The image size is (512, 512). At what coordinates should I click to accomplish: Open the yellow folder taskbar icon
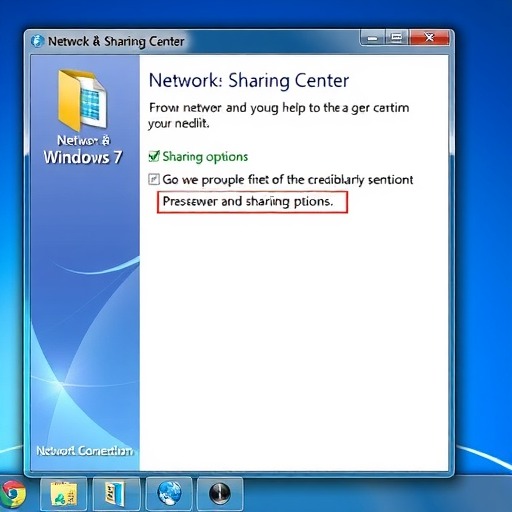pos(64,494)
